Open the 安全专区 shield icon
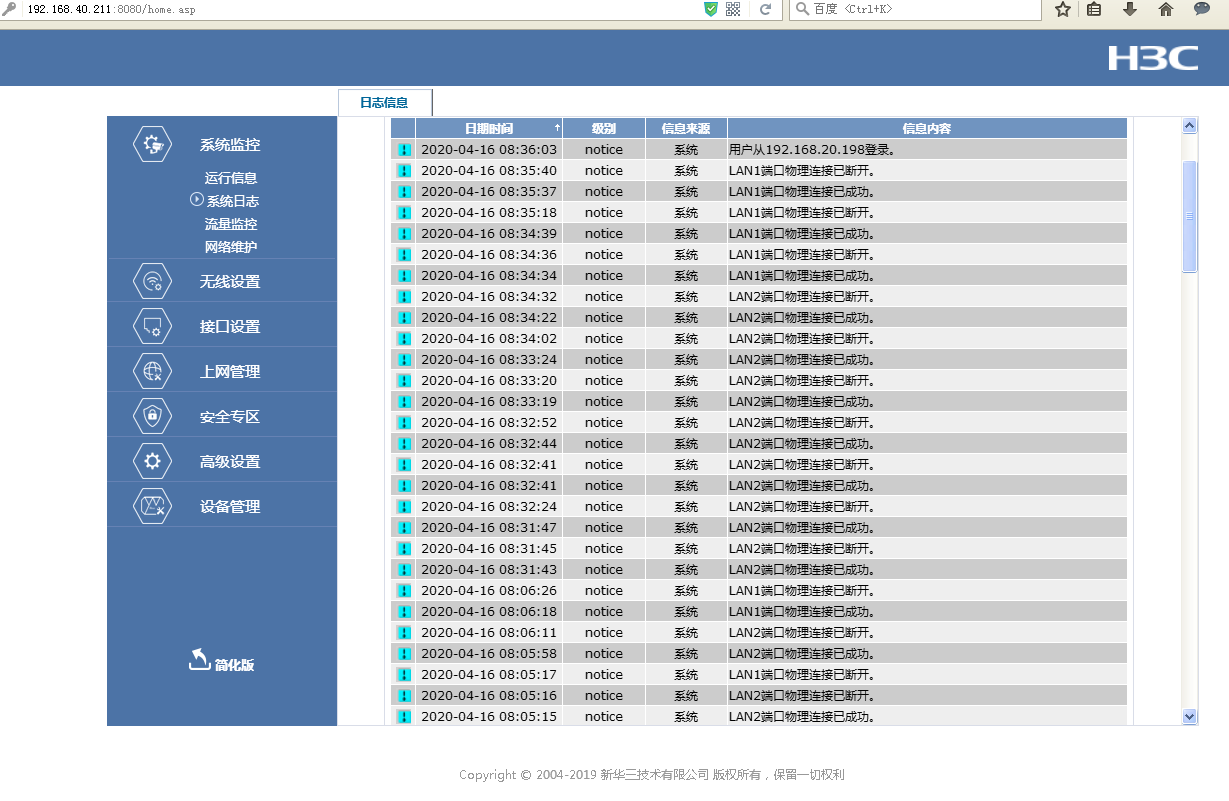Viewport: 1229px width, 801px height. click(x=152, y=416)
